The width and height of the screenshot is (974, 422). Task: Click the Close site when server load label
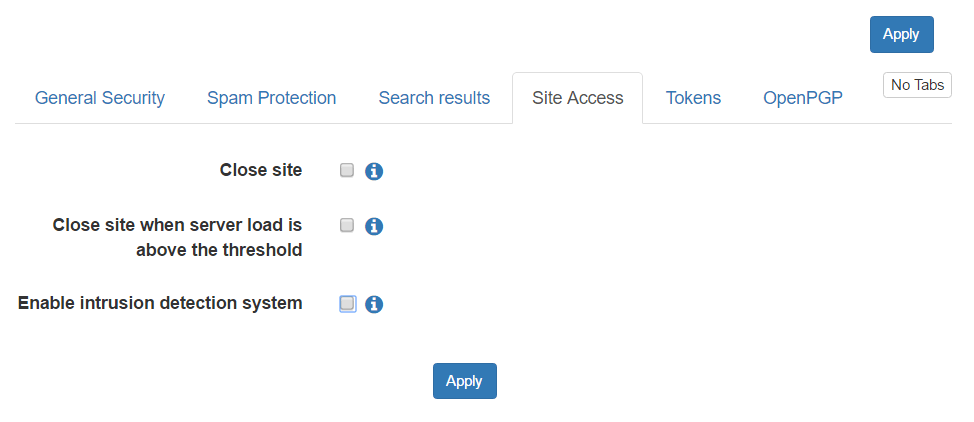[x=178, y=237]
